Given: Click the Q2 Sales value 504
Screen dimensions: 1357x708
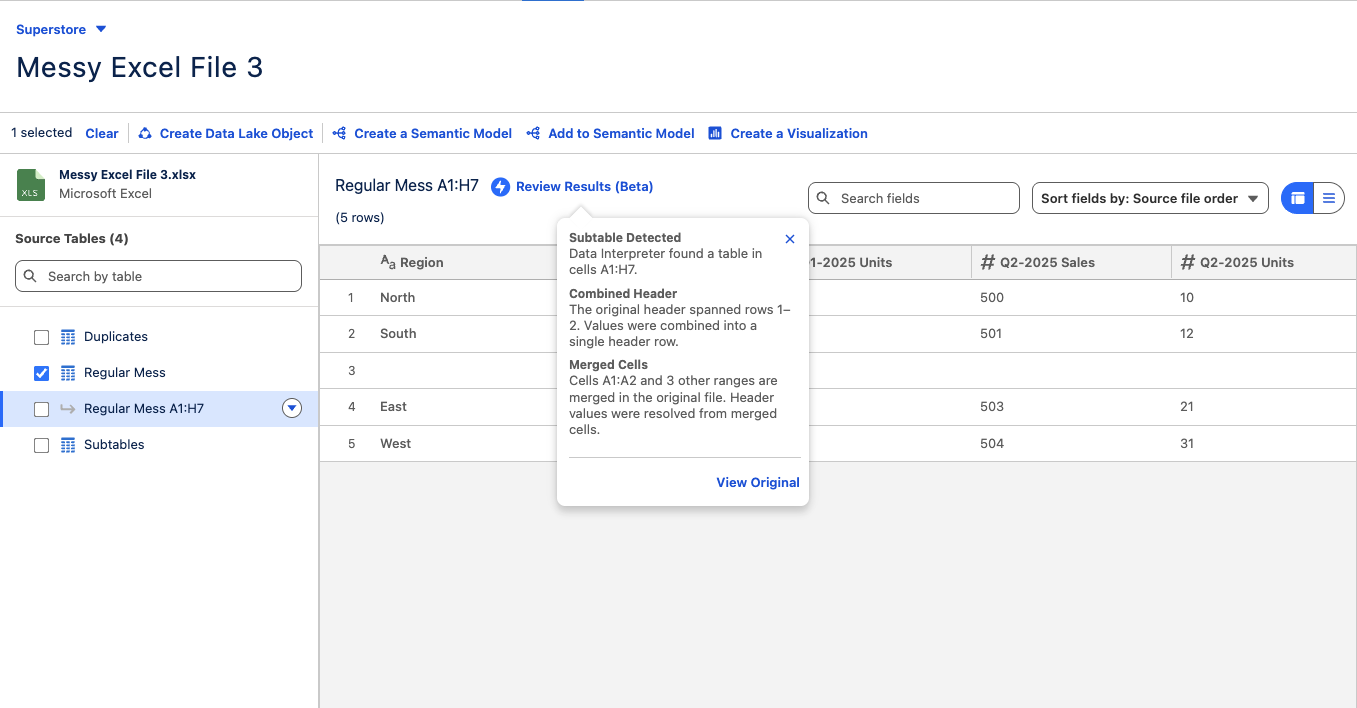Looking at the screenshot, I should click(x=992, y=444).
